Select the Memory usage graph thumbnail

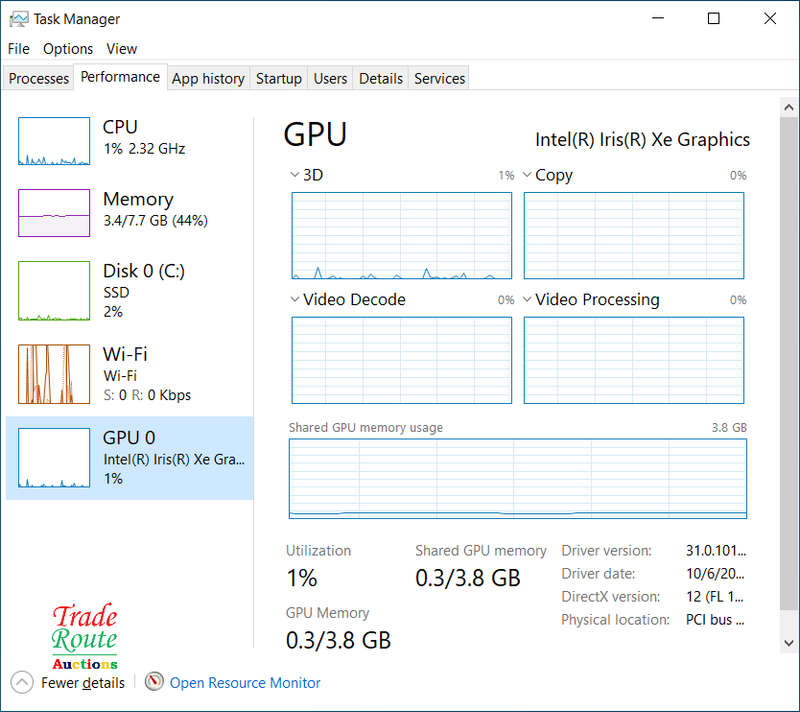click(x=54, y=213)
